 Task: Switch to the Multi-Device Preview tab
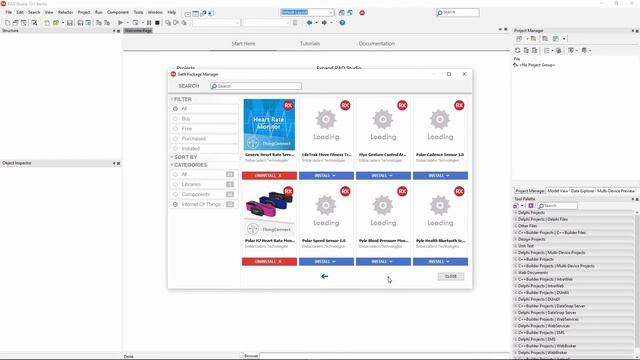tap(616, 191)
